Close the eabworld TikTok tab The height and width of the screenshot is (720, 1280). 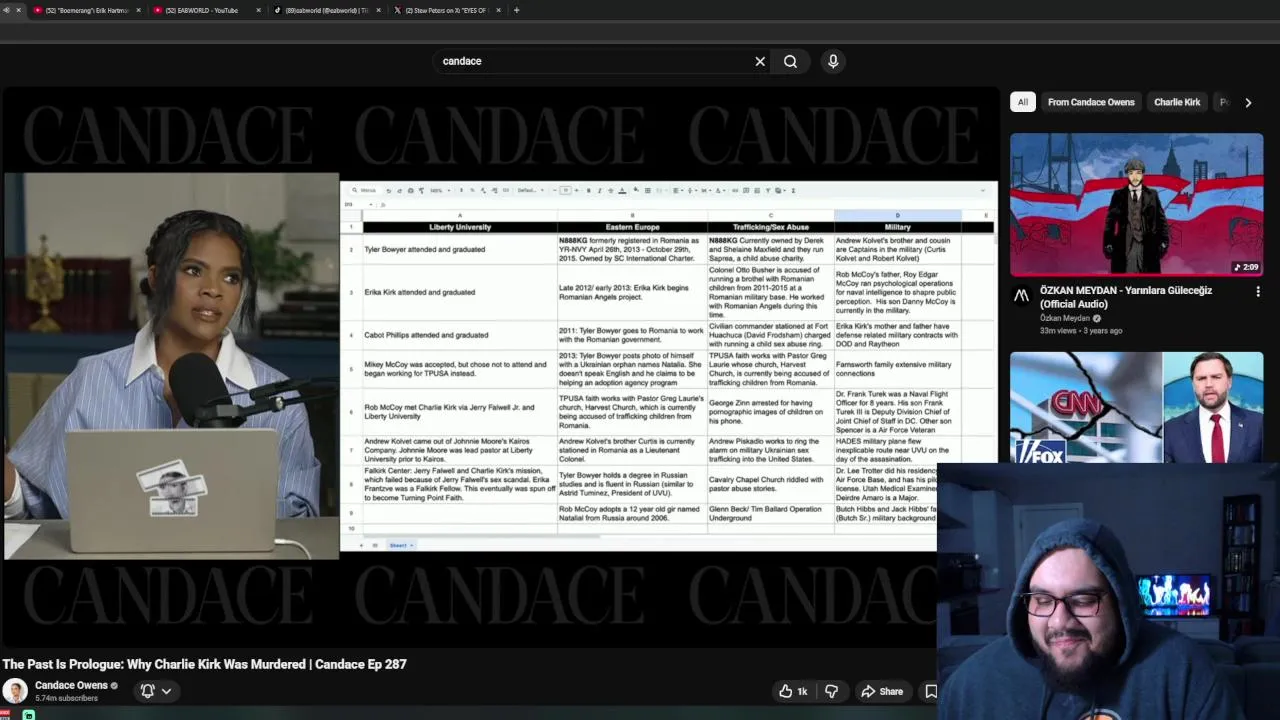click(x=378, y=10)
